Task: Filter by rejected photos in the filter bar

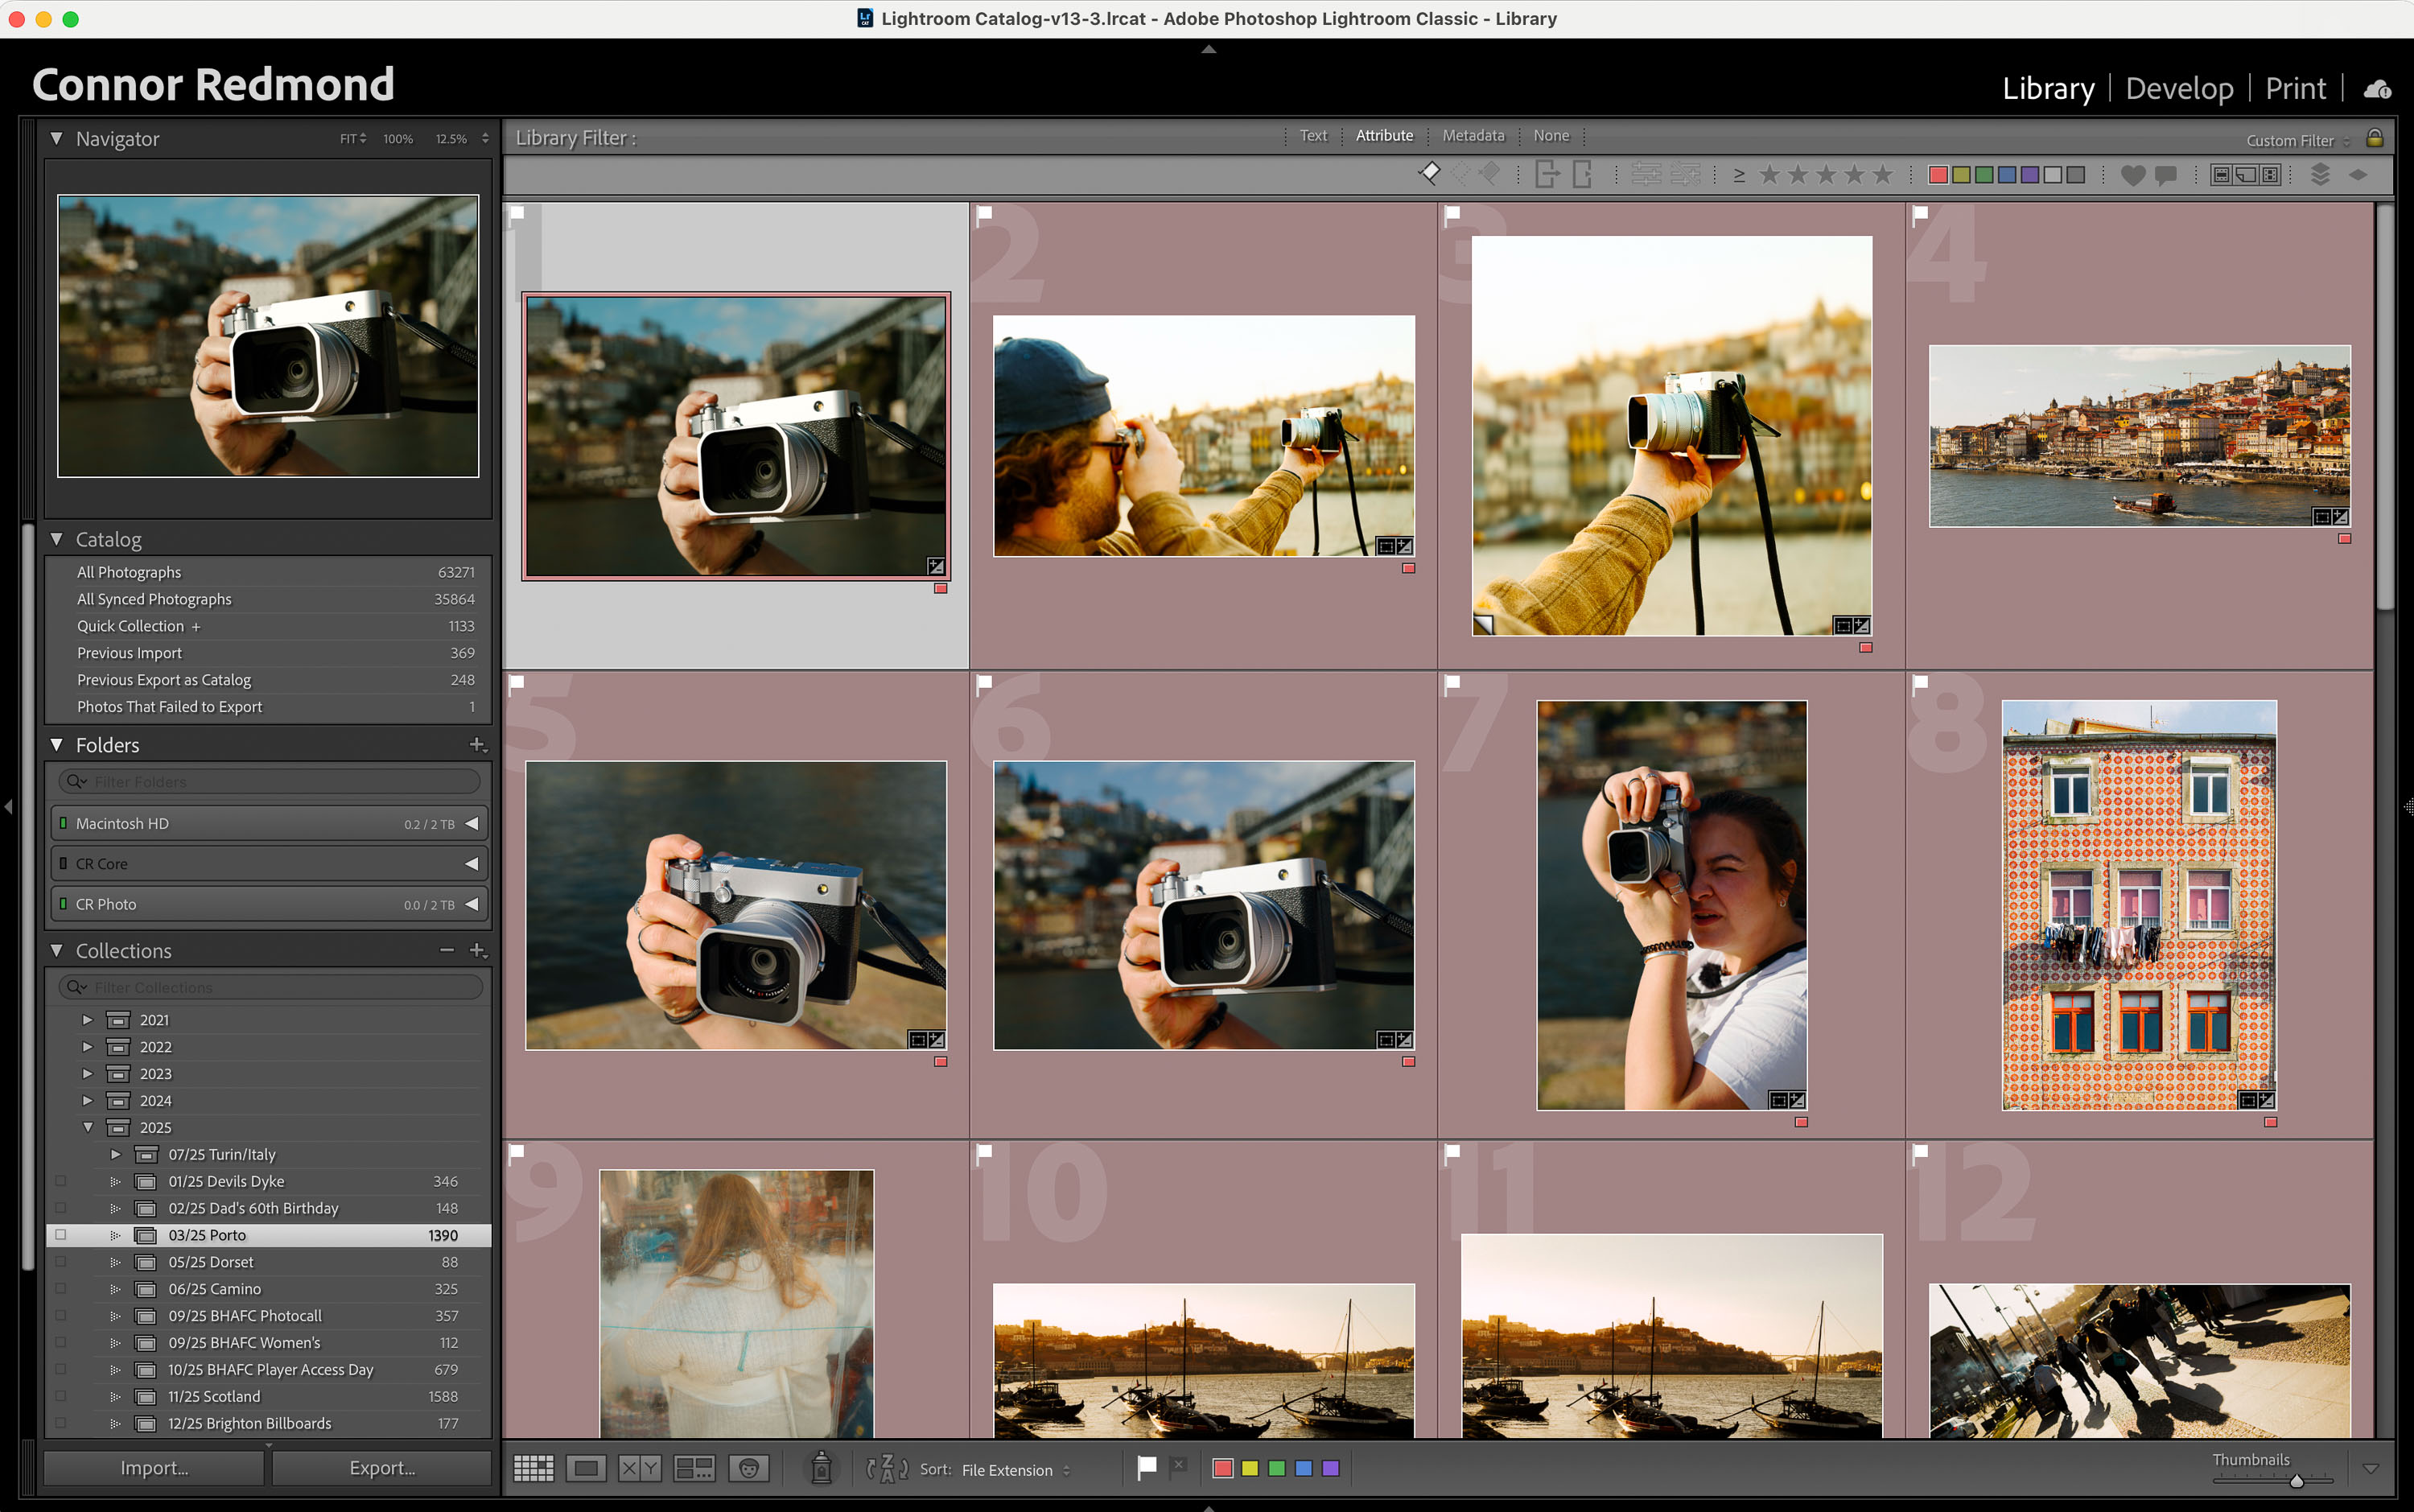Action: [1489, 174]
